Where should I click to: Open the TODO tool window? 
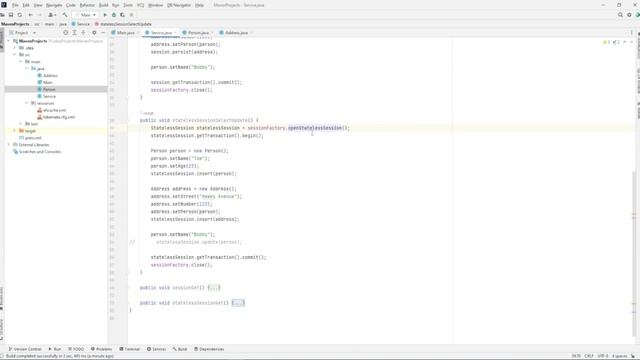(76, 349)
